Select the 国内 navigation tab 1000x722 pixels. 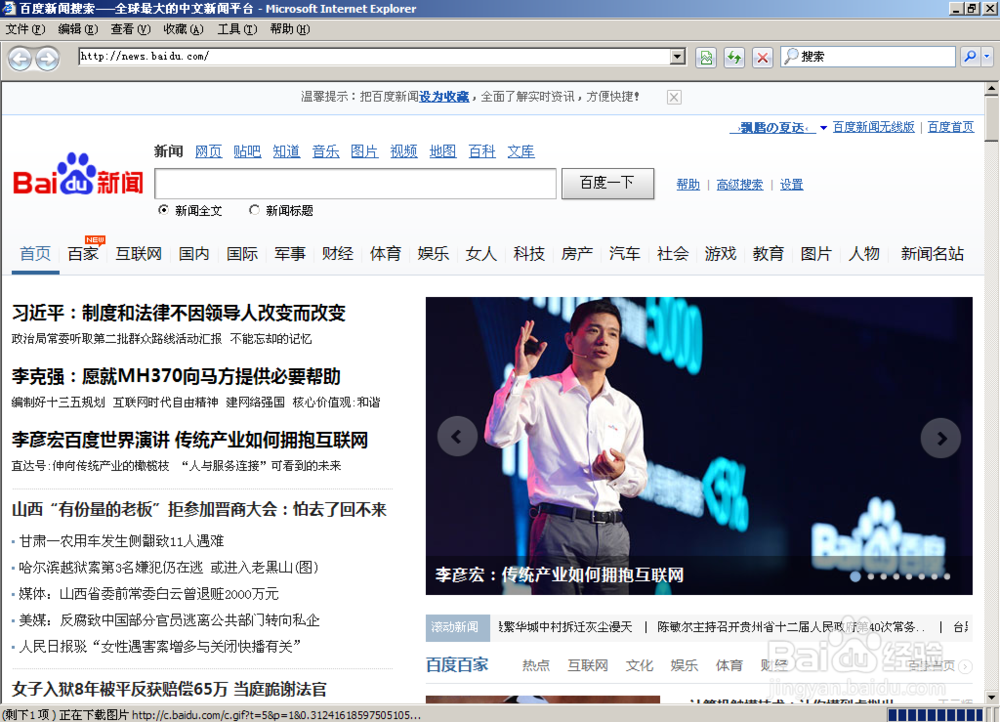[194, 254]
